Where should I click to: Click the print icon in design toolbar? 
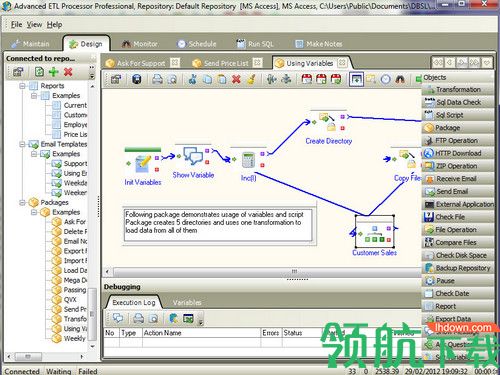(157, 79)
